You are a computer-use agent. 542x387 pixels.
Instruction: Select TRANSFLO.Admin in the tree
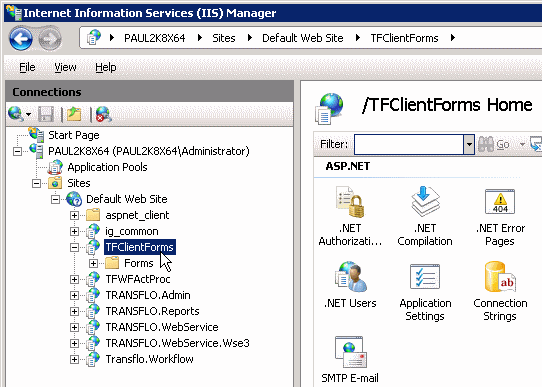[x=148, y=295]
